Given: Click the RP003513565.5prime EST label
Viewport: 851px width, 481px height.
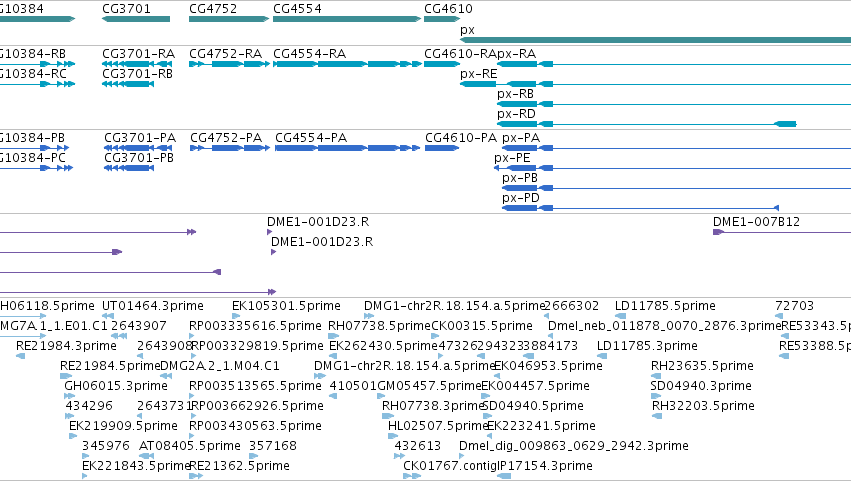Looking at the screenshot, I should pyautogui.click(x=255, y=386).
